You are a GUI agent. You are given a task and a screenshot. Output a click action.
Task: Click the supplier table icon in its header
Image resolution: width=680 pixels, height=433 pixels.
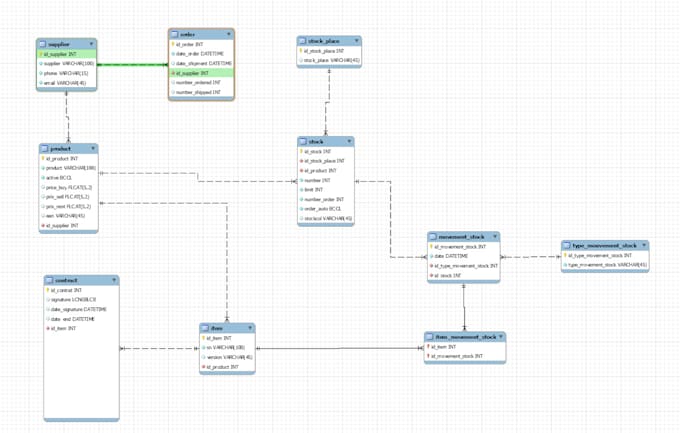(x=42, y=44)
